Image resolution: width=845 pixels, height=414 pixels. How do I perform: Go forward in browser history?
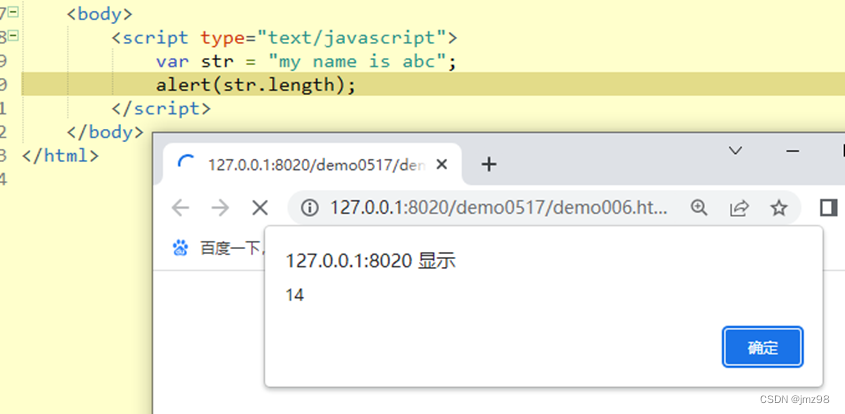pyautogui.click(x=220, y=208)
